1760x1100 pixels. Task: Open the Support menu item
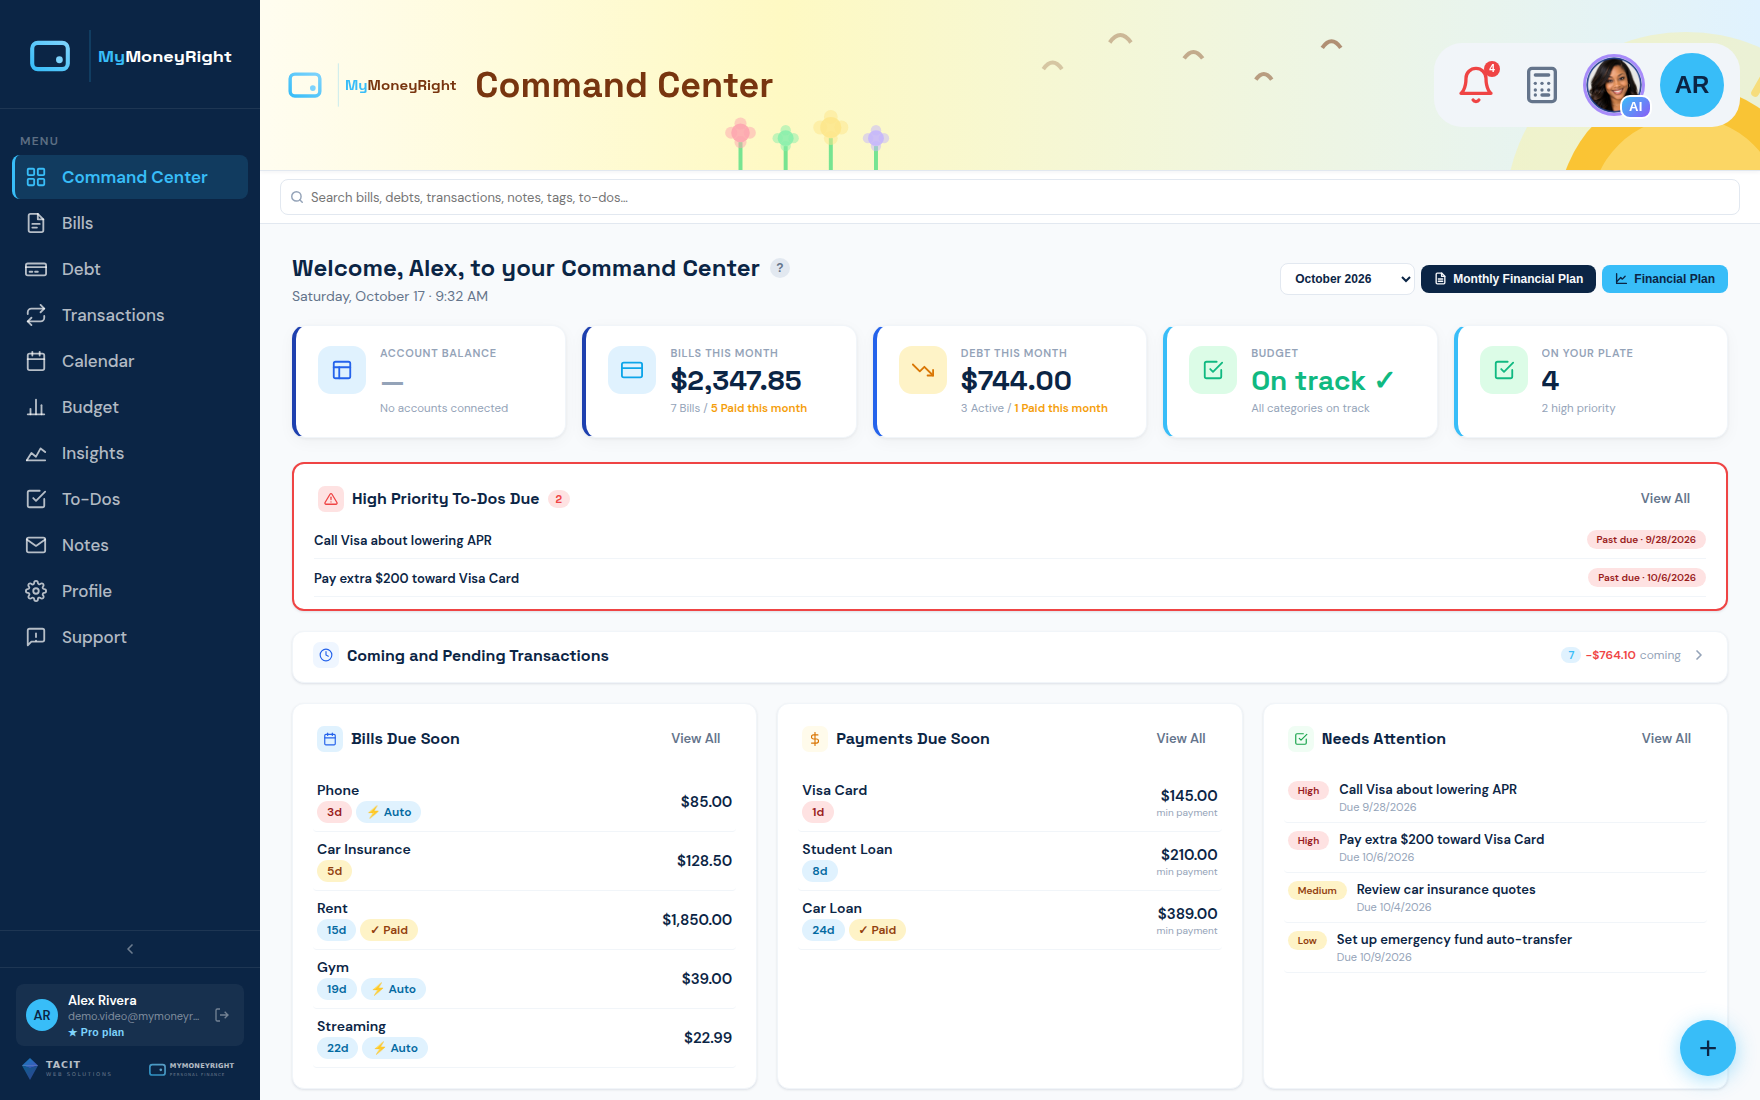tap(130, 637)
